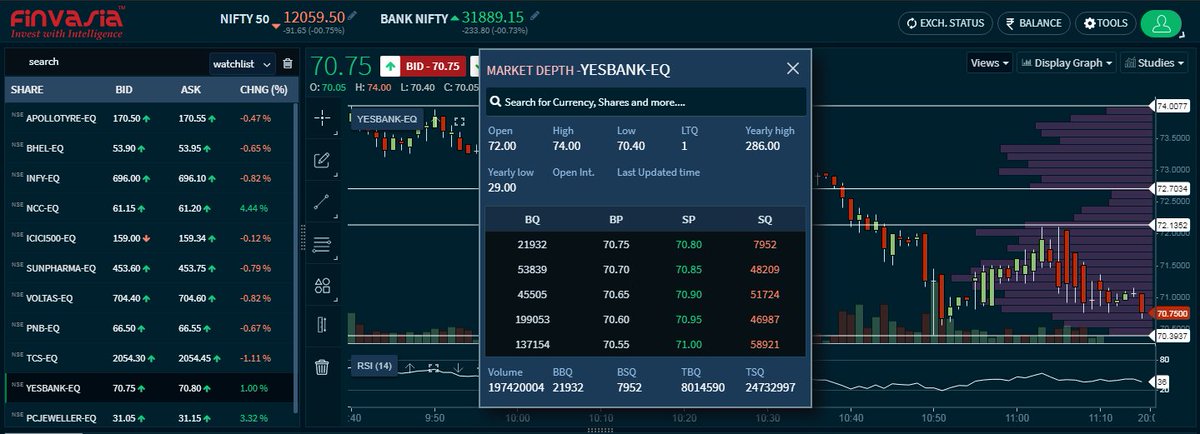Screen dimensions: 1200x434
Task: Sort by SHARE column header
Action: 27,90
